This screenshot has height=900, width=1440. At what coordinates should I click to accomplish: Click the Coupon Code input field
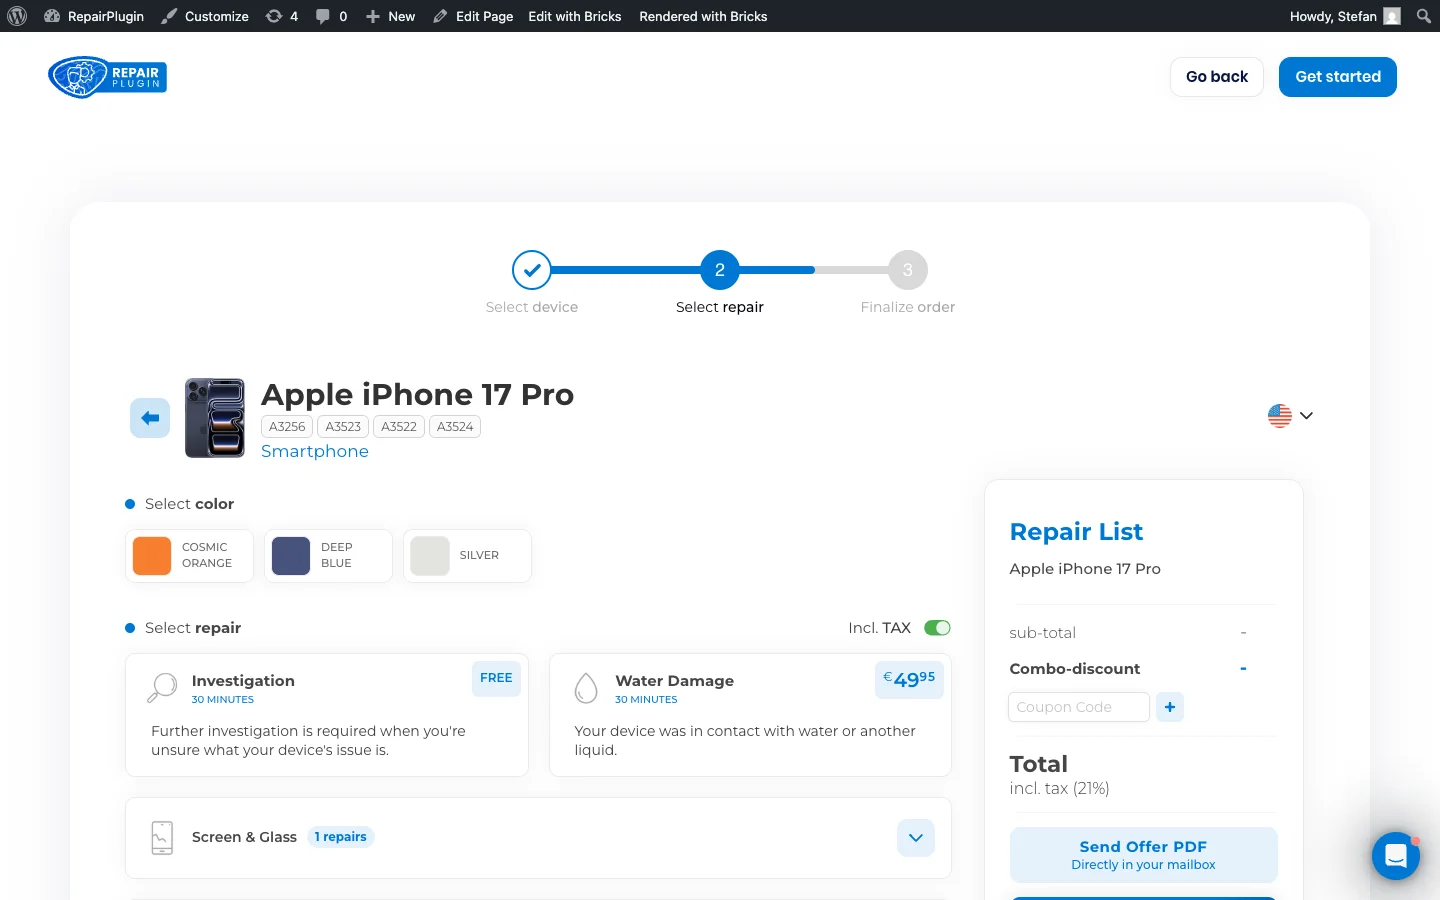pos(1079,707)
